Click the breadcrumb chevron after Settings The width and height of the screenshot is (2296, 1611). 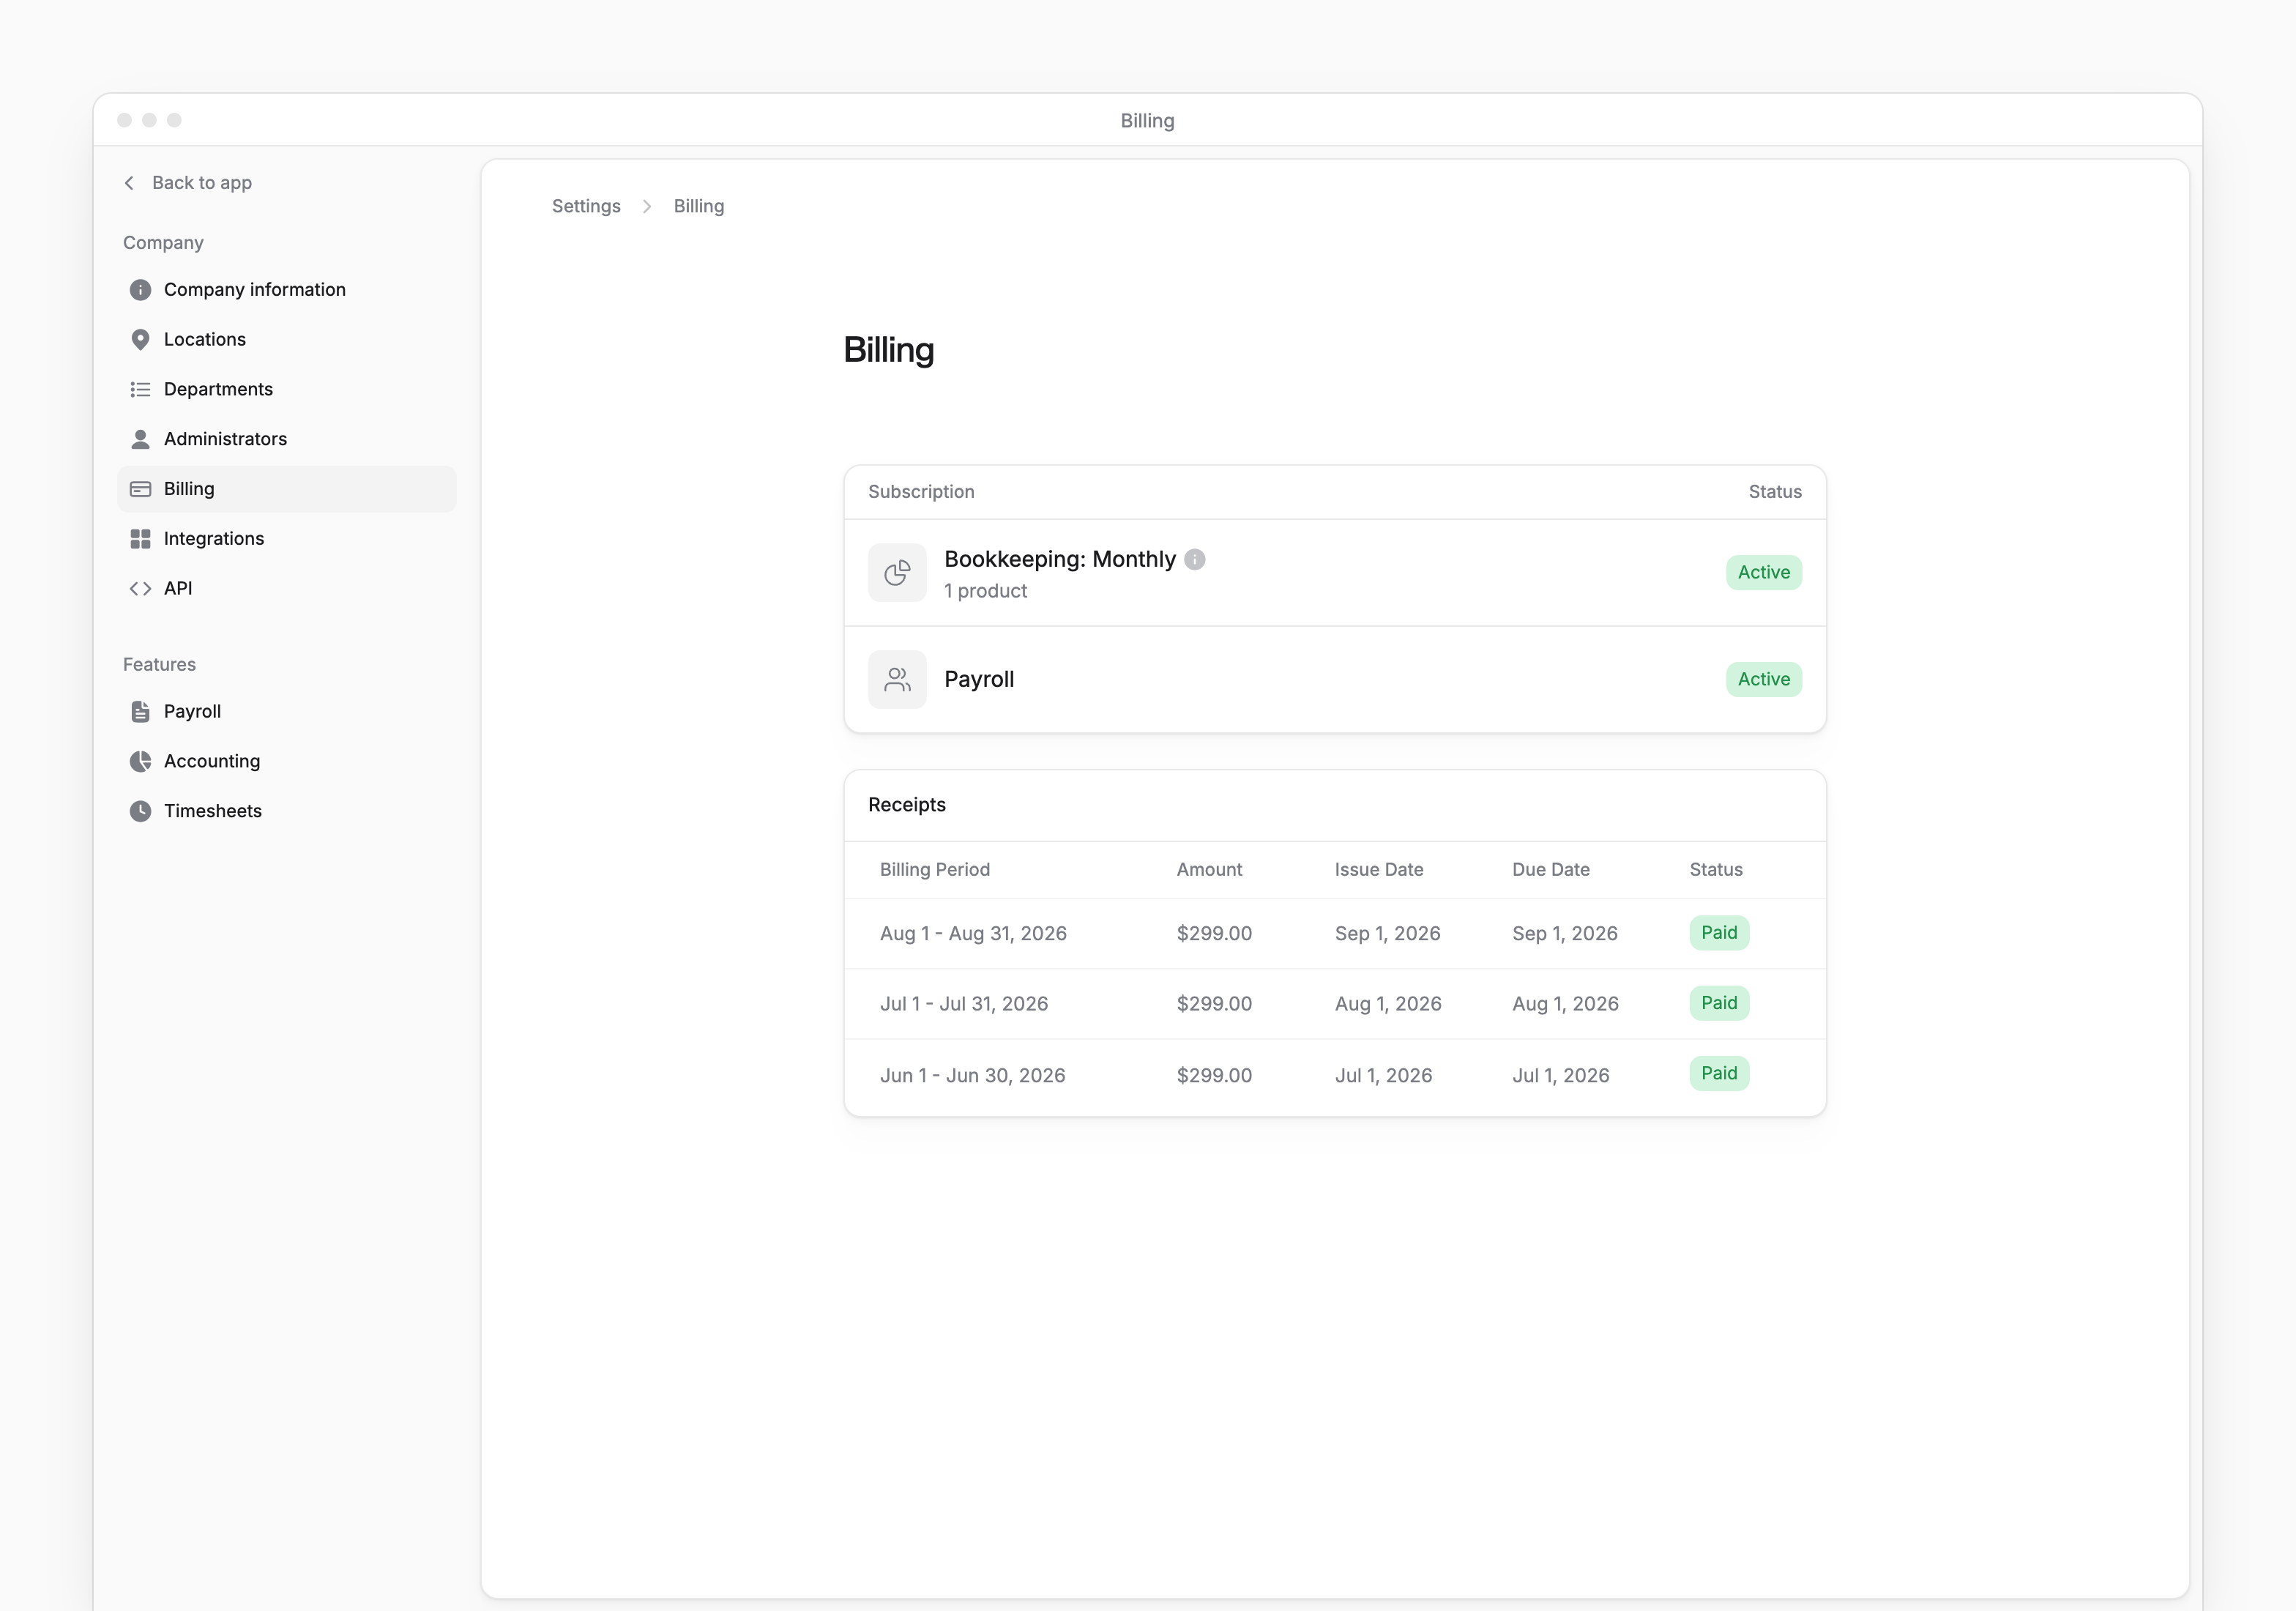(647, 207)
